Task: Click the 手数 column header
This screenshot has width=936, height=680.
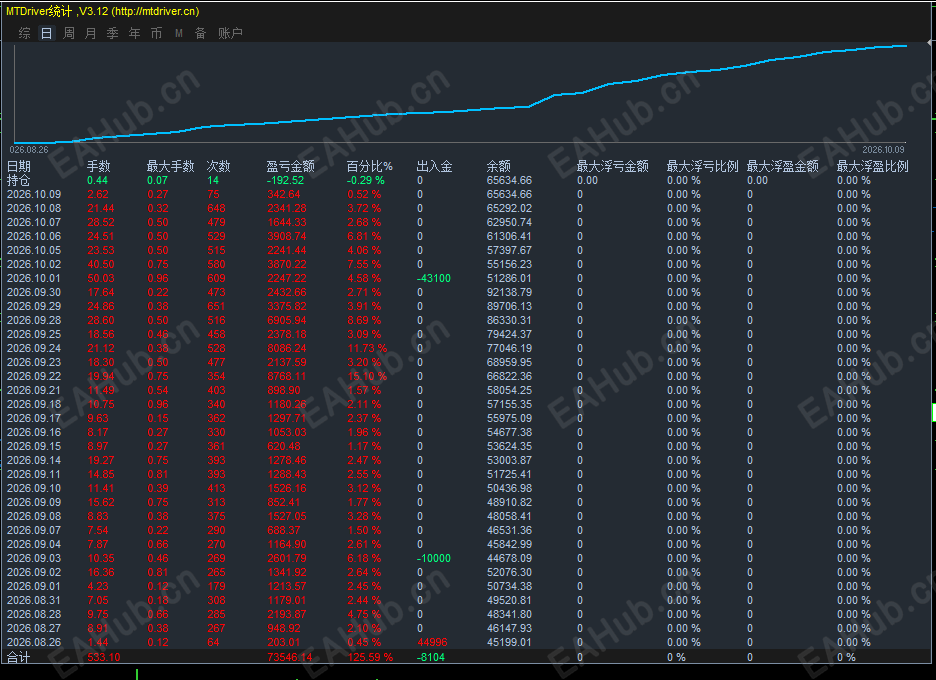Action: click(98, 167)
